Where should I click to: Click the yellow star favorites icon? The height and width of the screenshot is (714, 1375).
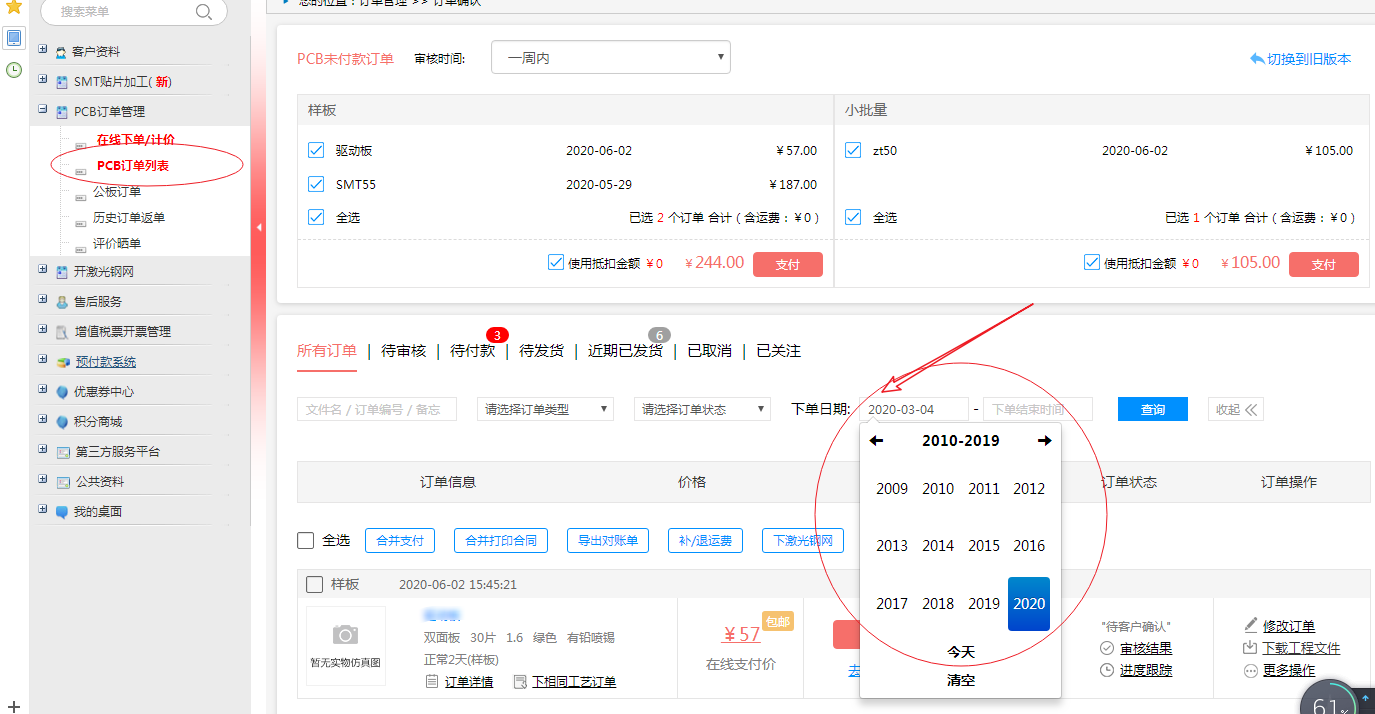coord(14,7)
